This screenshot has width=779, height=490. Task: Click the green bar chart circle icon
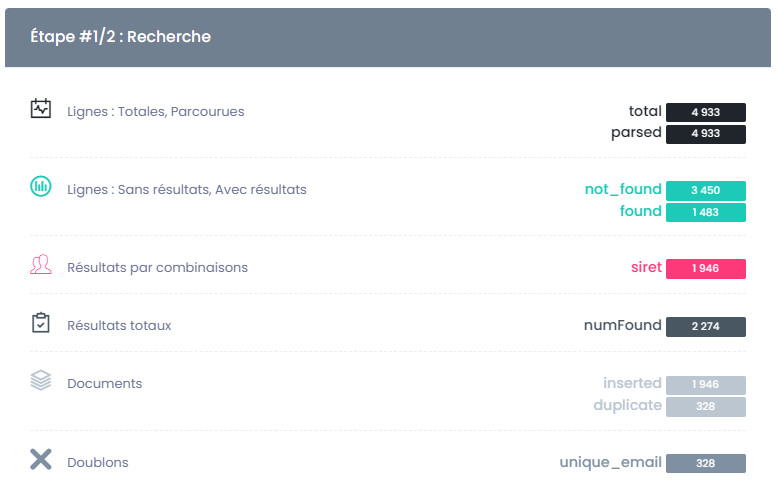click(40, 186)
